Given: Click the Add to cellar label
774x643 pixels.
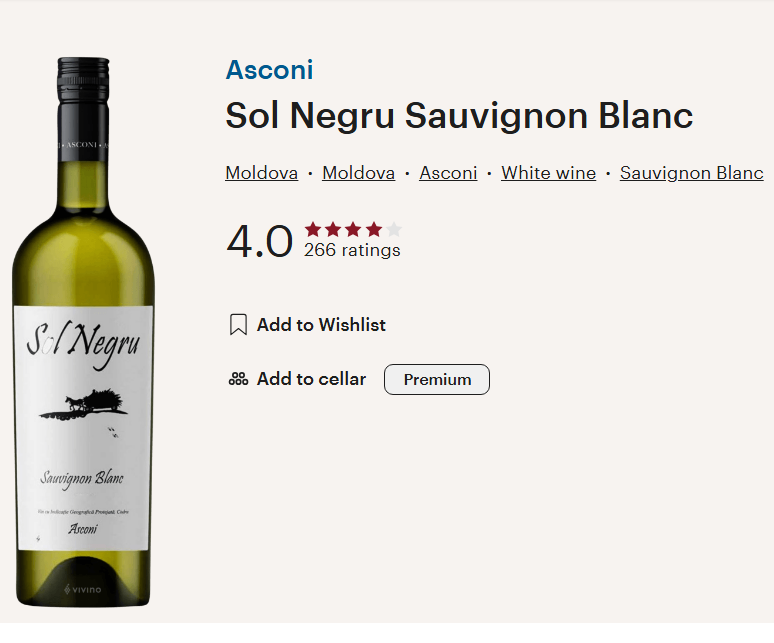Looking at the screenshot, I should pos(311,379).
